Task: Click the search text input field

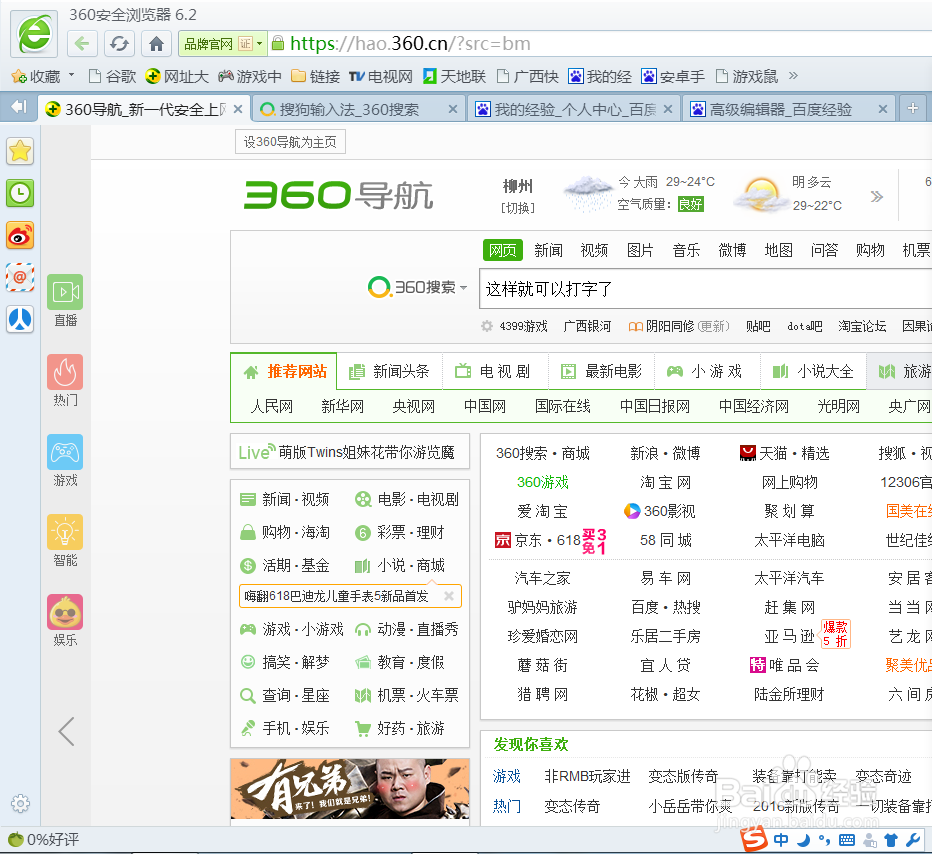Action: coord(706,289)
